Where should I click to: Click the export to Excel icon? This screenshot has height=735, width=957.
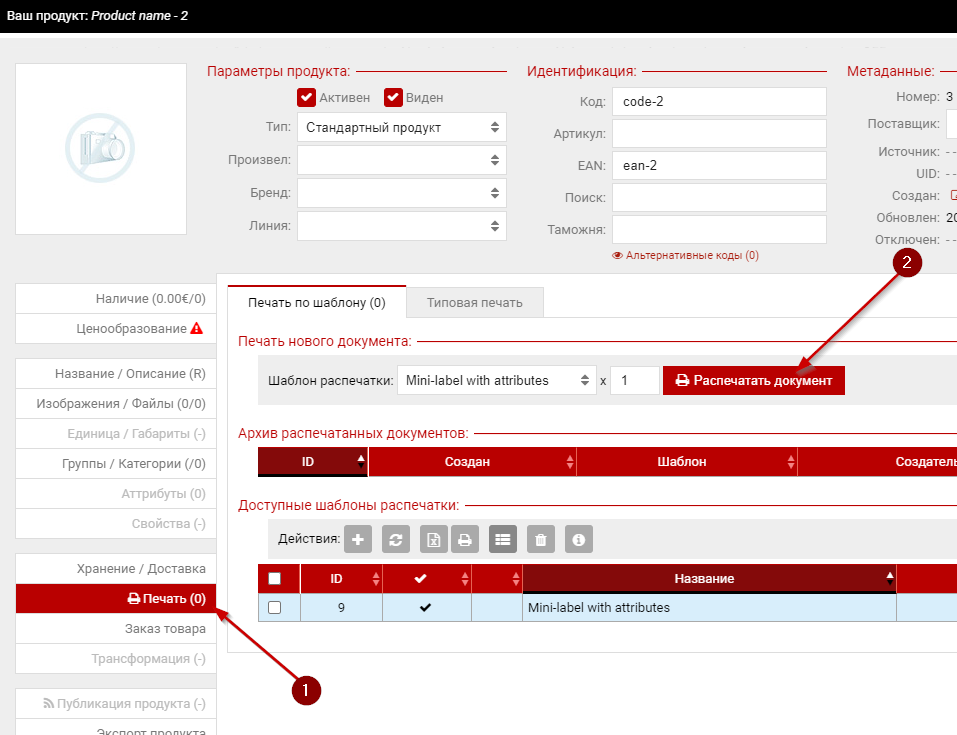pyautogui.click(x=434, y=540)
